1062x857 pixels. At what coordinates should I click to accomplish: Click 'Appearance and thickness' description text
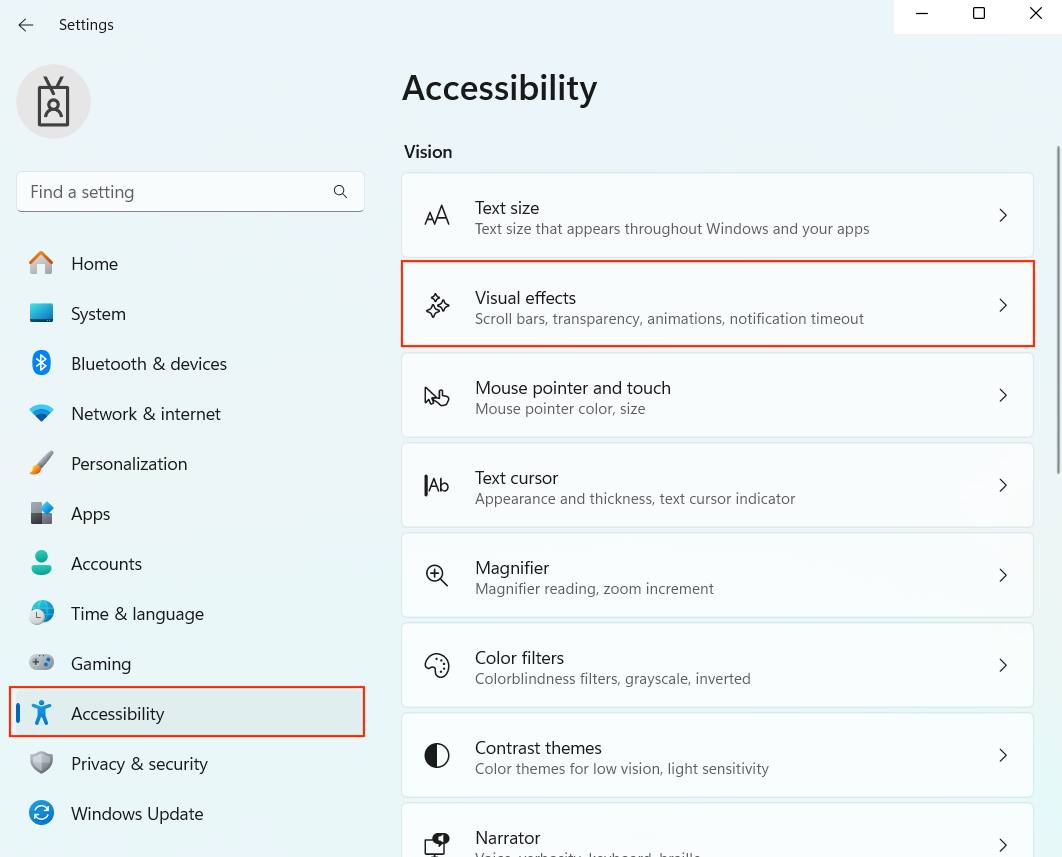point(635,499)
